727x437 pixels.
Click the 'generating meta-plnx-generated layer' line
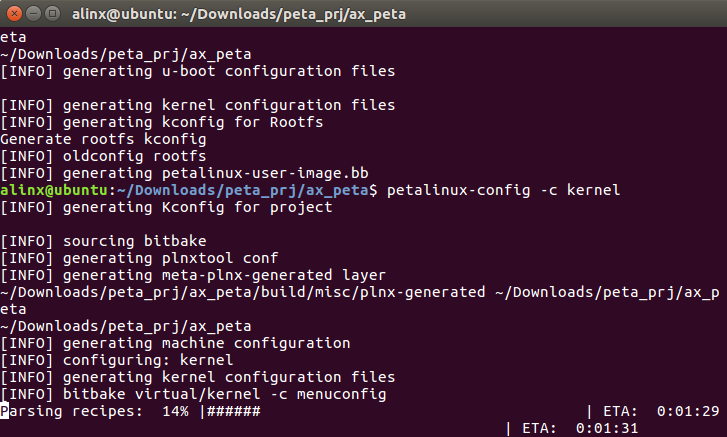coord(193,275)
